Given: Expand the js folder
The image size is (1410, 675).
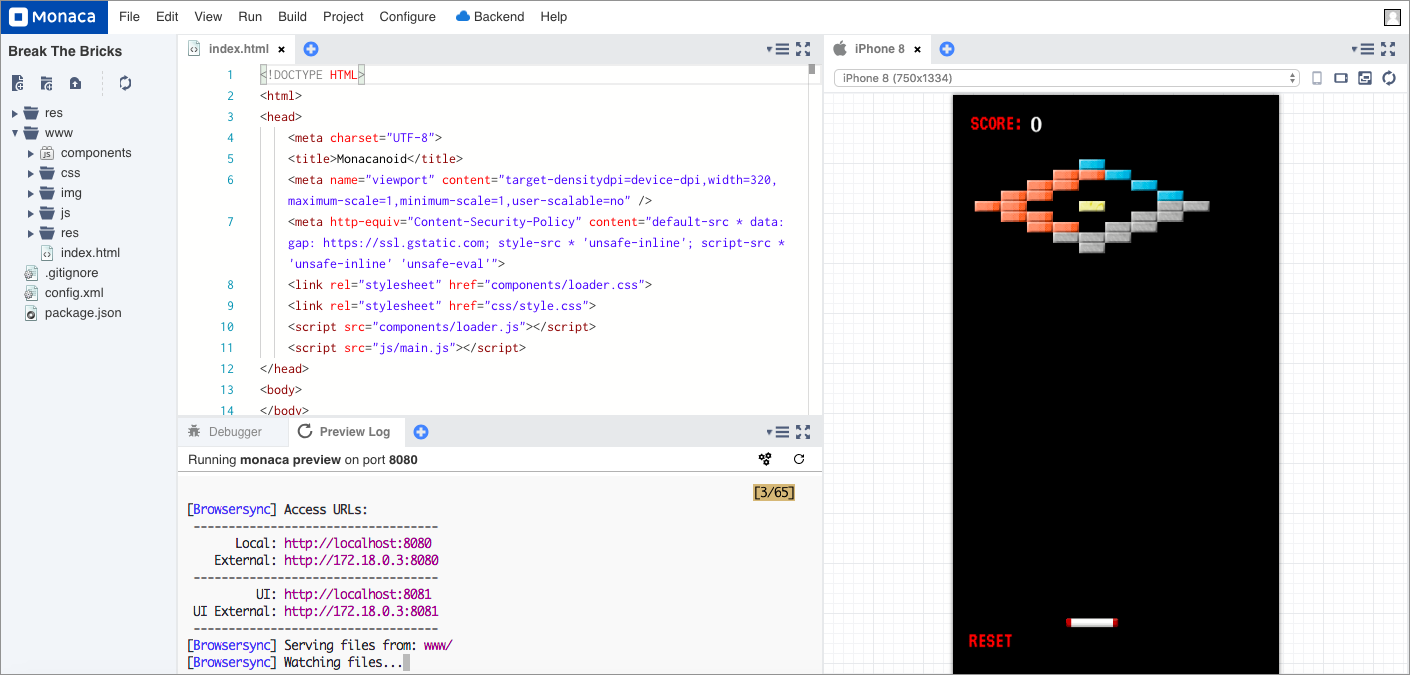Looking at the screenshot, I should coord(31,213).
